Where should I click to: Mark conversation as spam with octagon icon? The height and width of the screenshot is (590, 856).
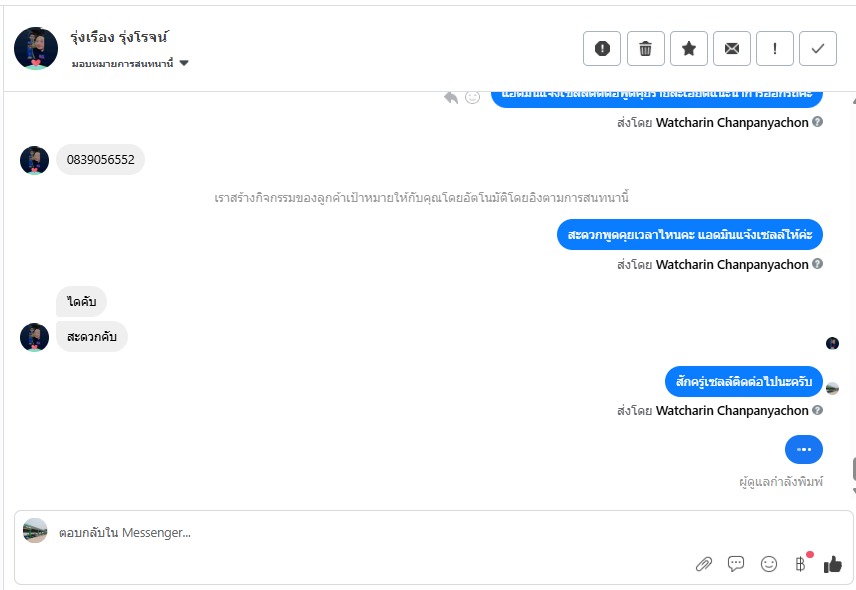click(x=602, y=48)
